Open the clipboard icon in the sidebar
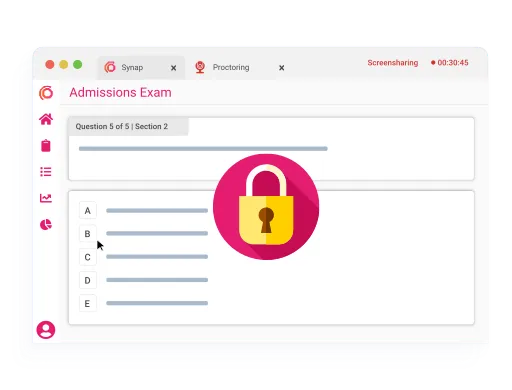Viewport: 512px width, 390px height. 46,145
